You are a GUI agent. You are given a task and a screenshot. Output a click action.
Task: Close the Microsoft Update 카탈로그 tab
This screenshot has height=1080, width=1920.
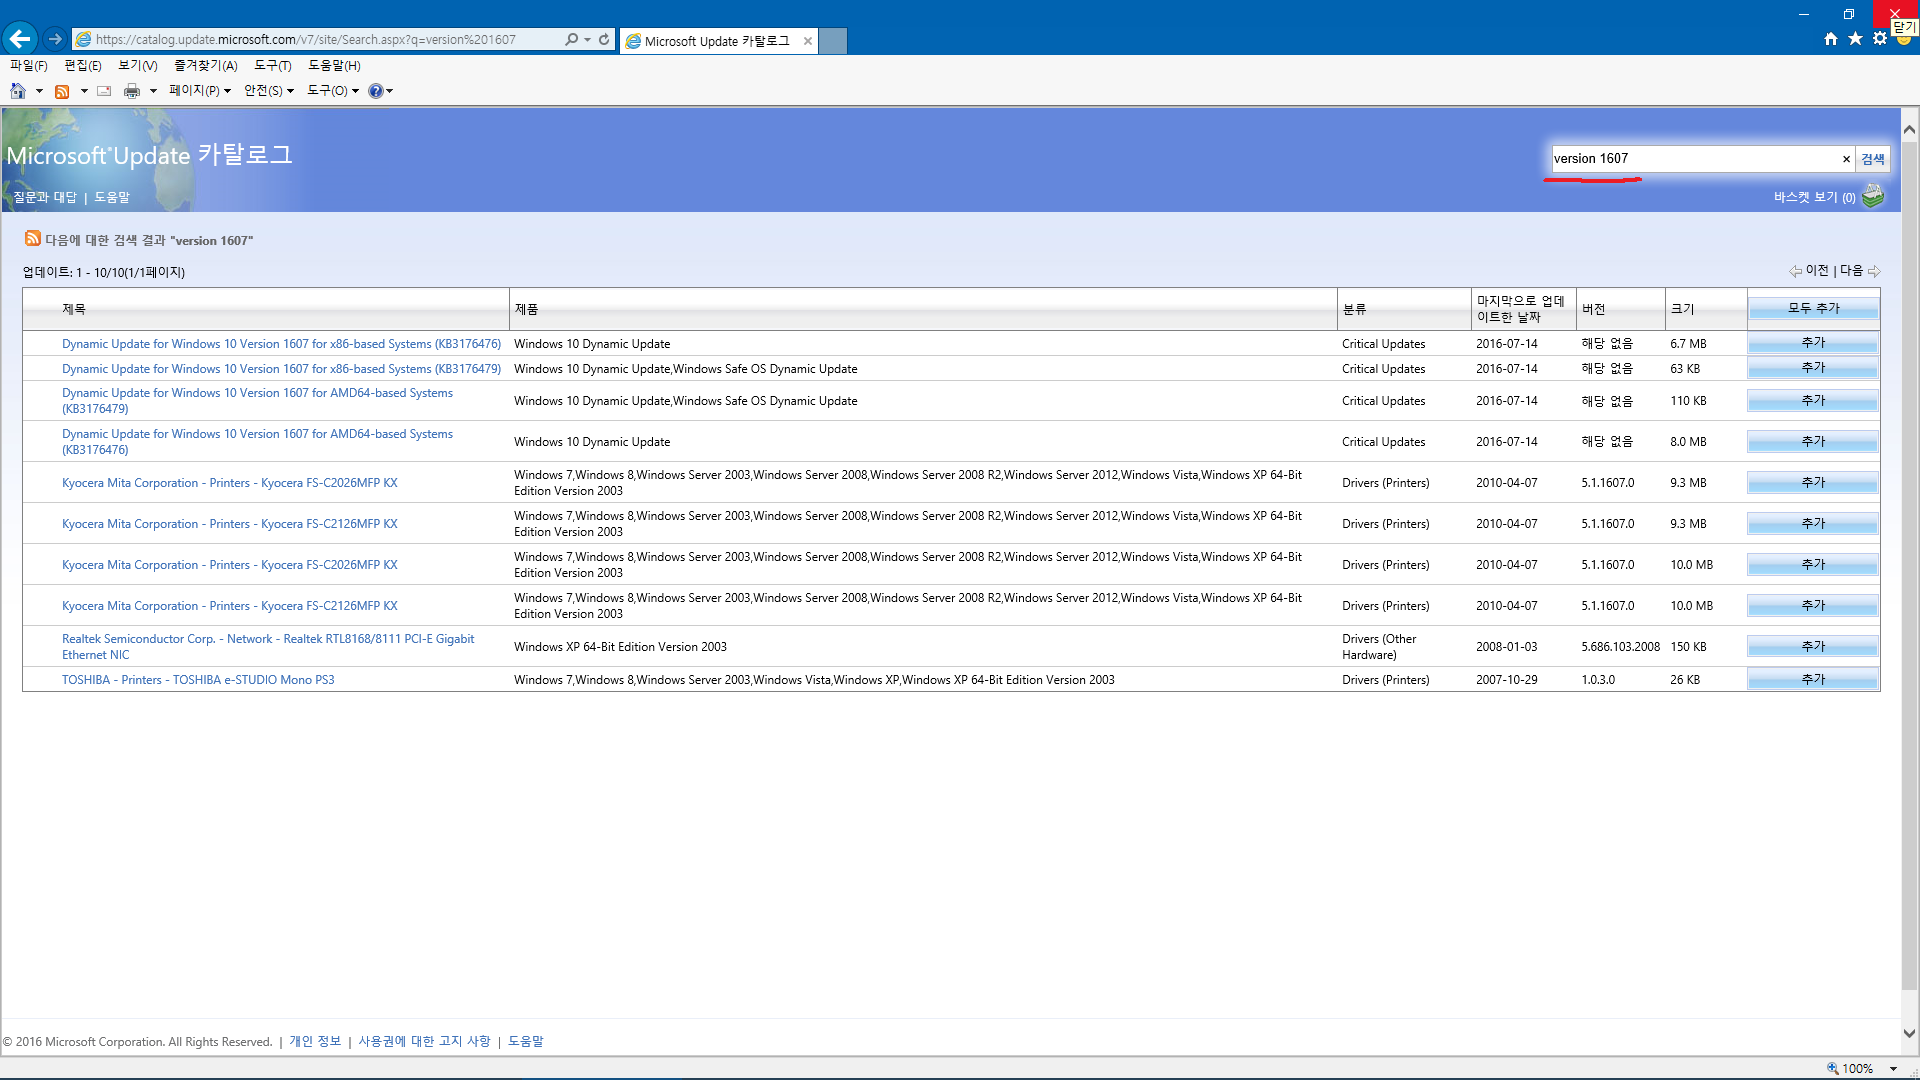click(807, 41)
